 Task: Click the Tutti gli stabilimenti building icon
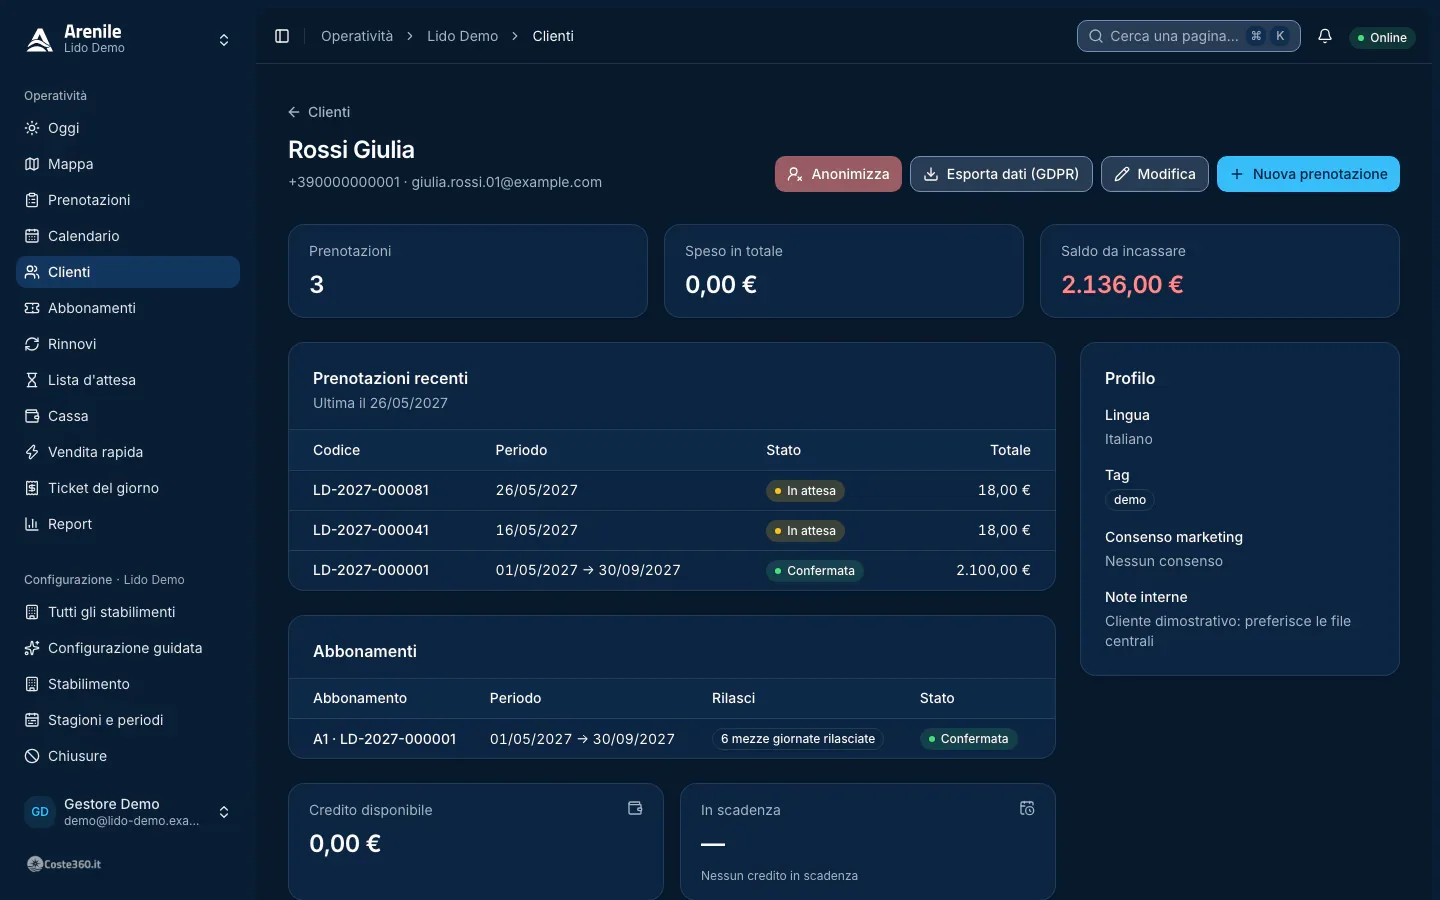32,612
